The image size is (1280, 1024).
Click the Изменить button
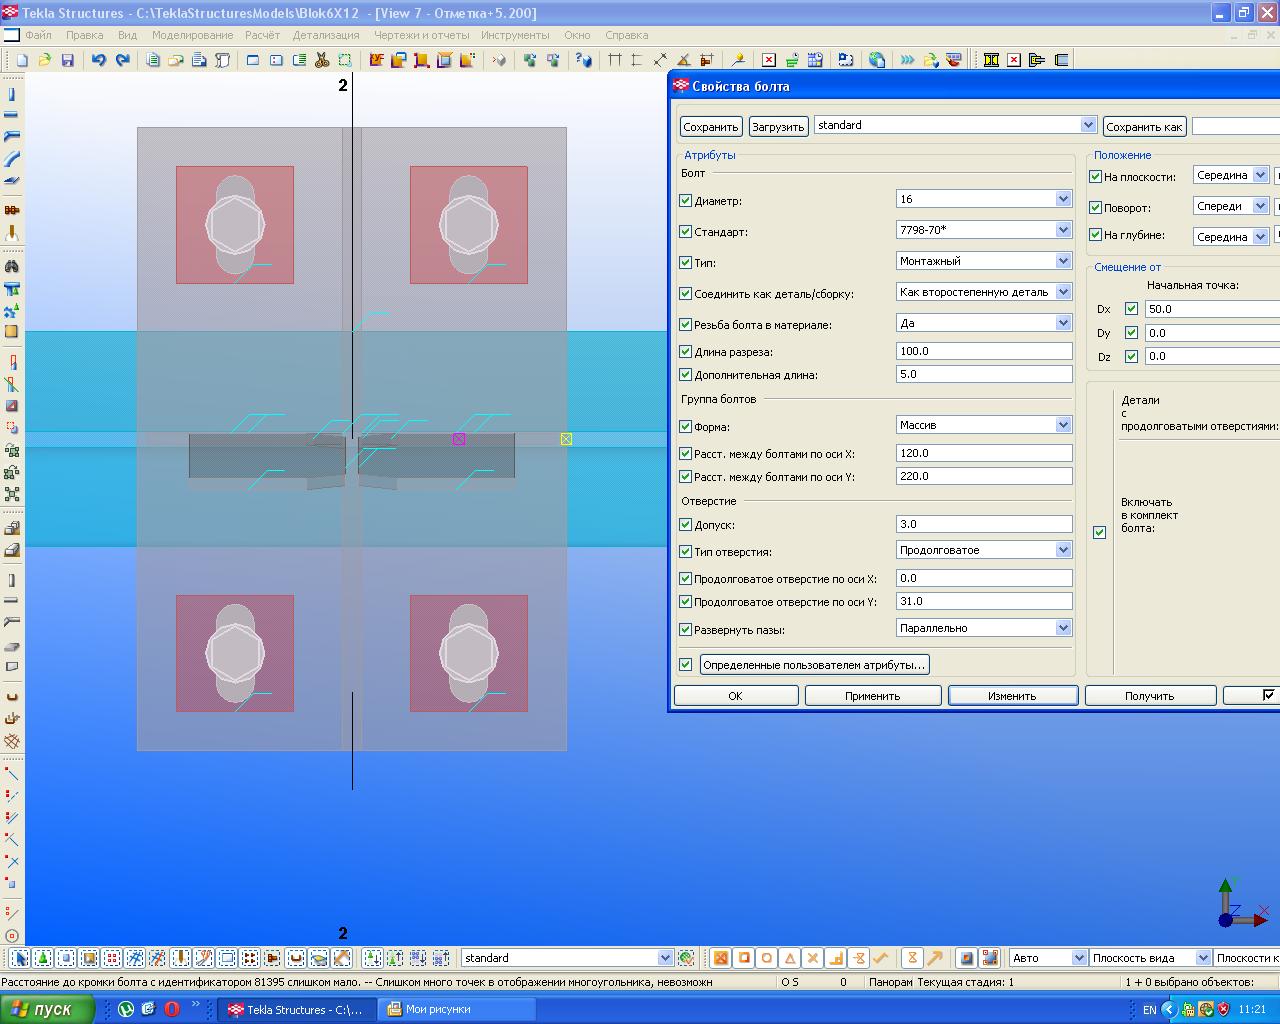tap(1012, 696)
